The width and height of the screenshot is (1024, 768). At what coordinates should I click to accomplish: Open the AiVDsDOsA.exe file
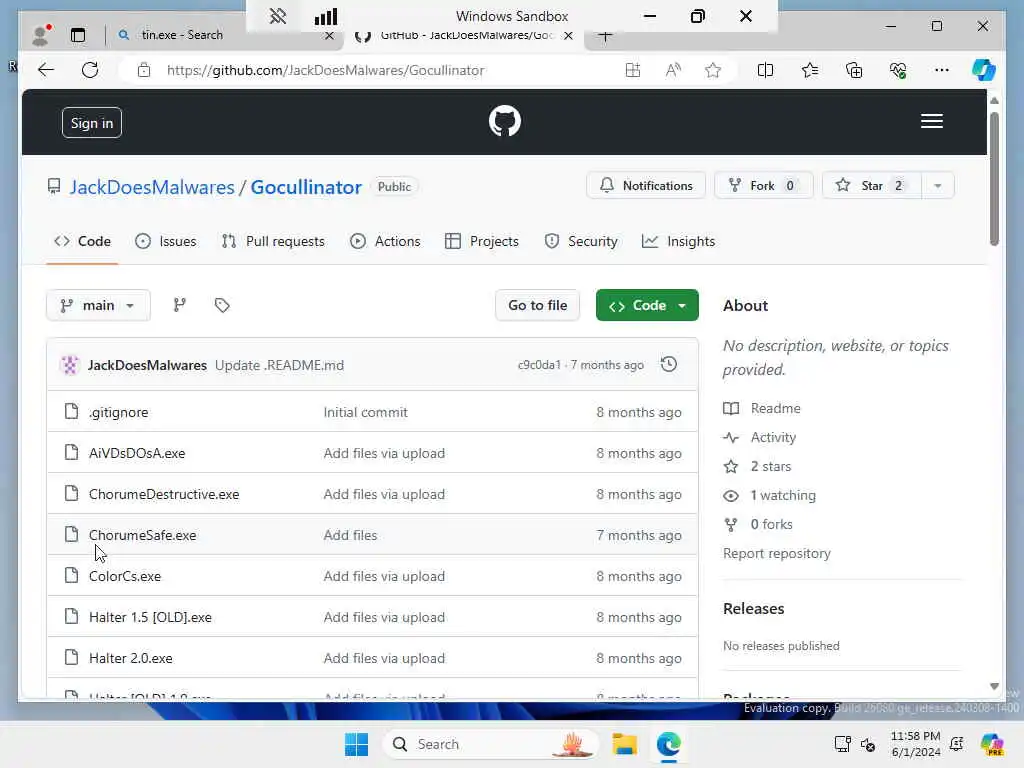click(x=137, y=453)
